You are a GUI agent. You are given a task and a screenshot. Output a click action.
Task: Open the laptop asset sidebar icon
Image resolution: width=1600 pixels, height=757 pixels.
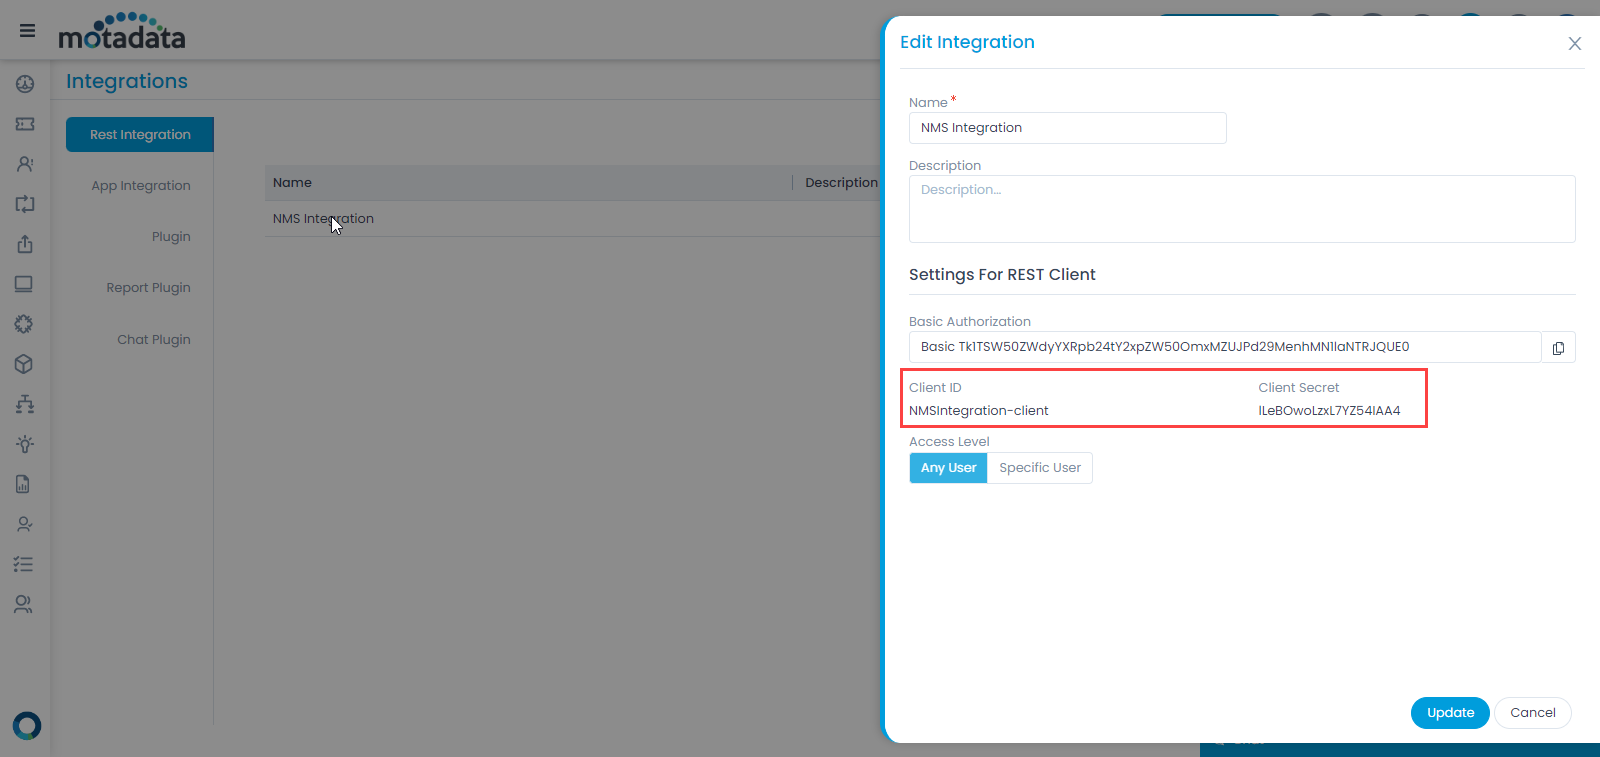(x=25, y=284)
